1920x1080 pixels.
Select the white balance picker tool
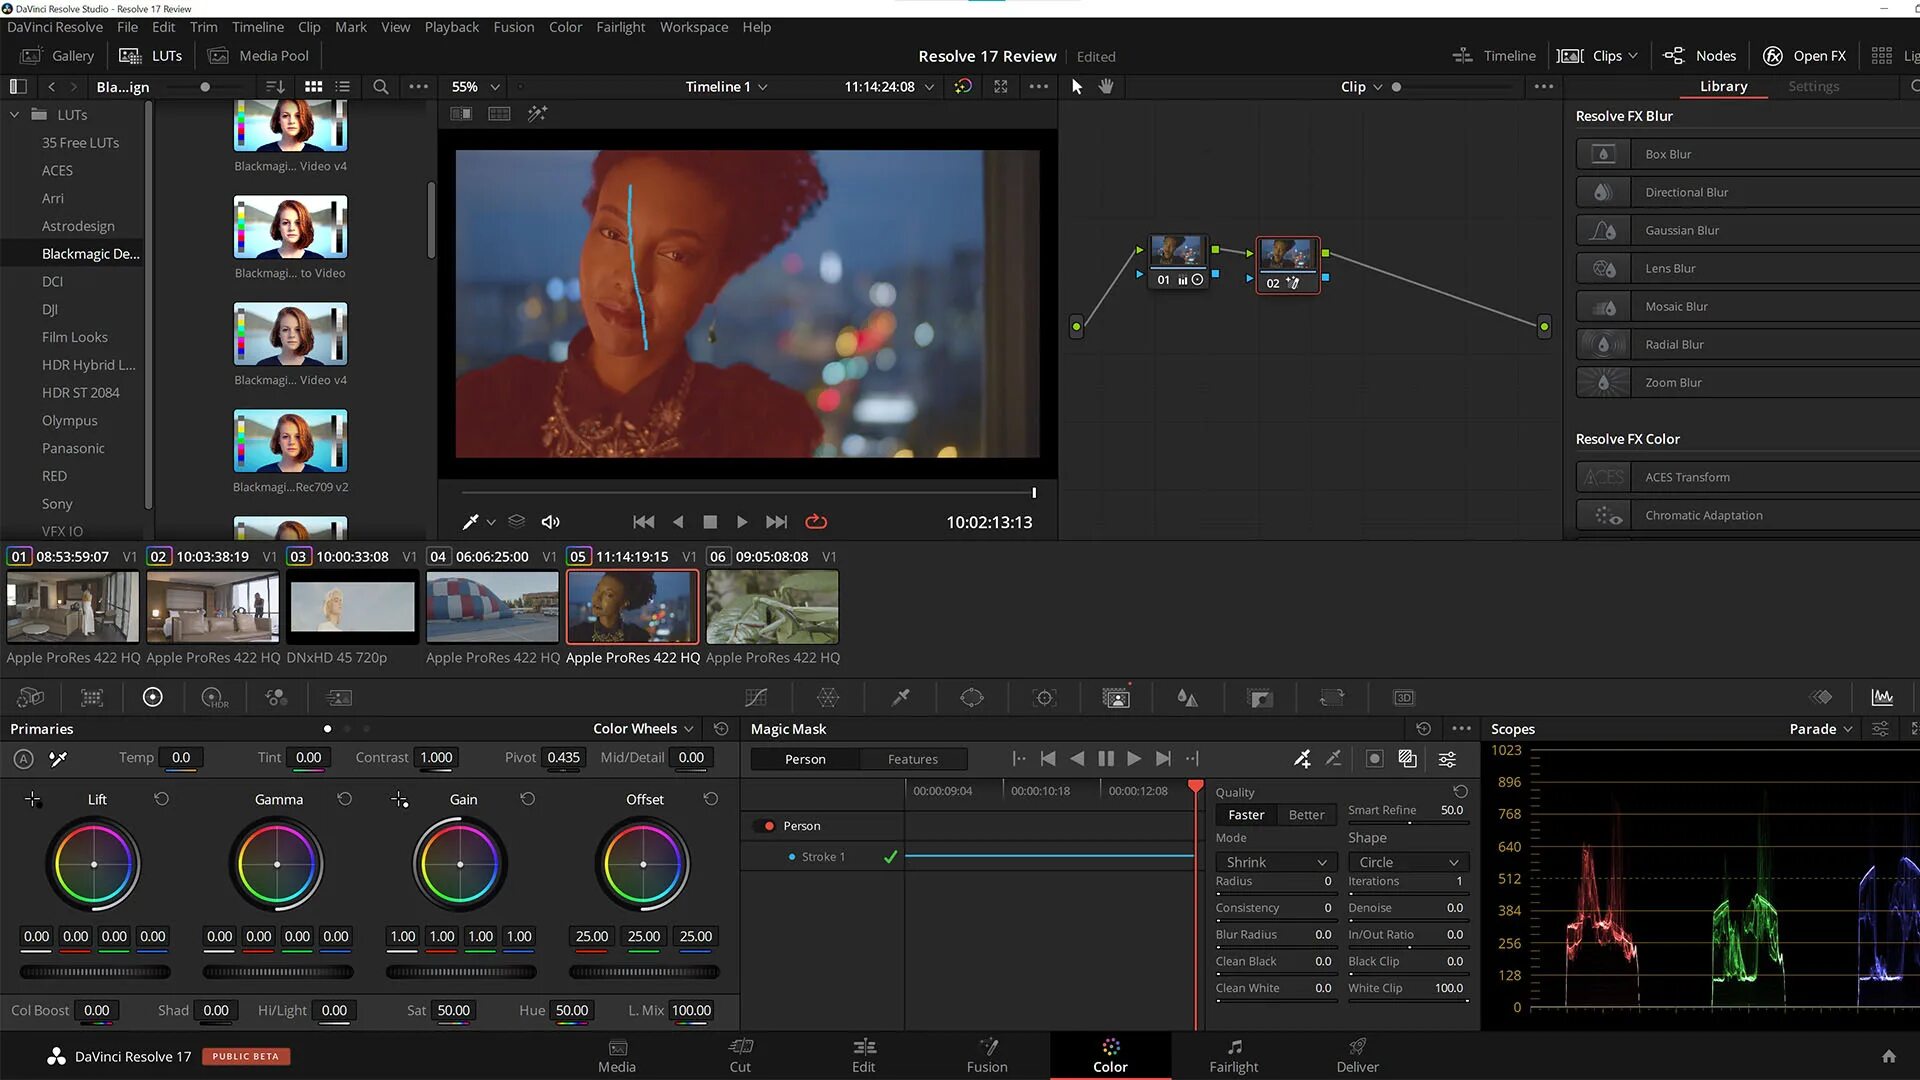tap(59, 759)
